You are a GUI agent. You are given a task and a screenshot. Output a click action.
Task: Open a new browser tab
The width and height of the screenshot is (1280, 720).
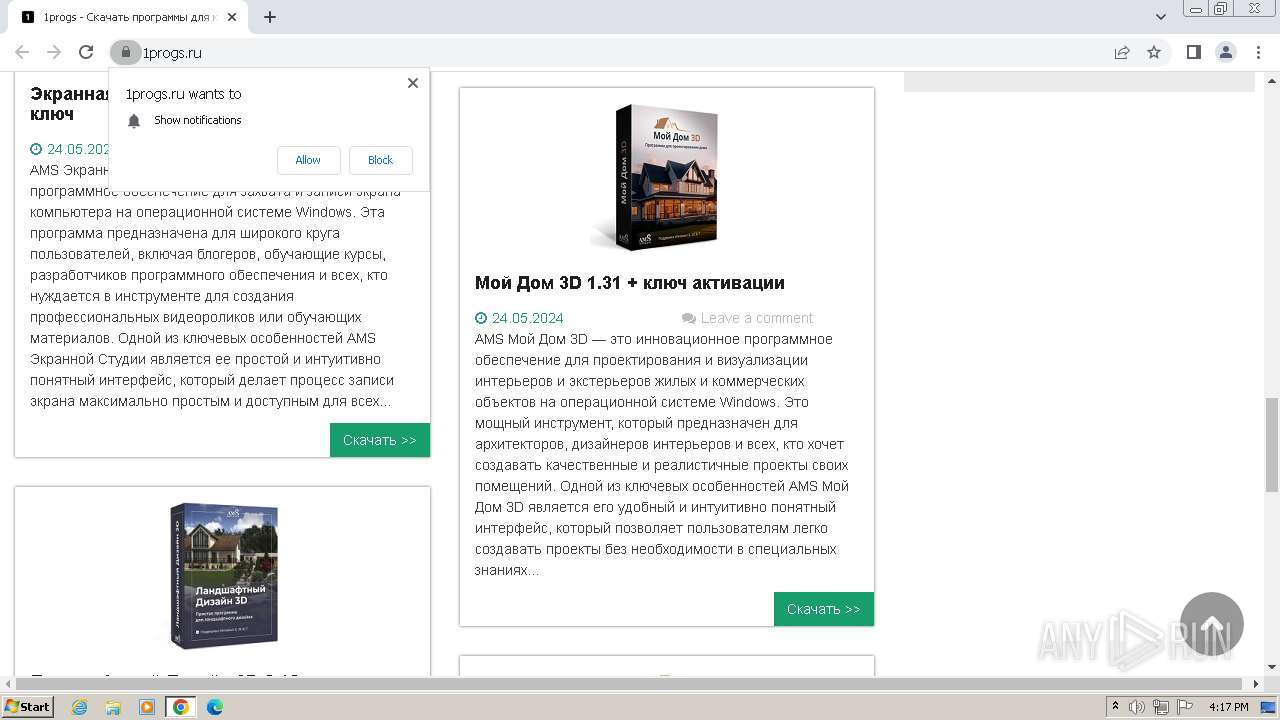[x=270, y=17]
